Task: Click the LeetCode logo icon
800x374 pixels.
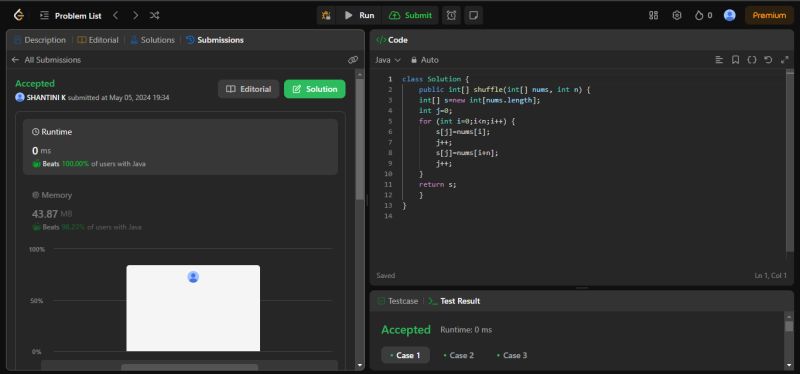Action: click(x=19, y=15)
